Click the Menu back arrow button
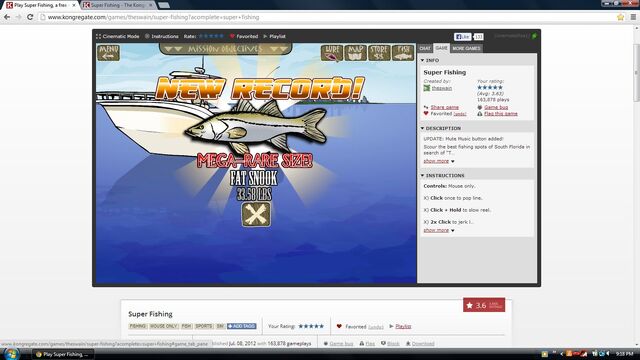The image size is (640, 360). 109,53
